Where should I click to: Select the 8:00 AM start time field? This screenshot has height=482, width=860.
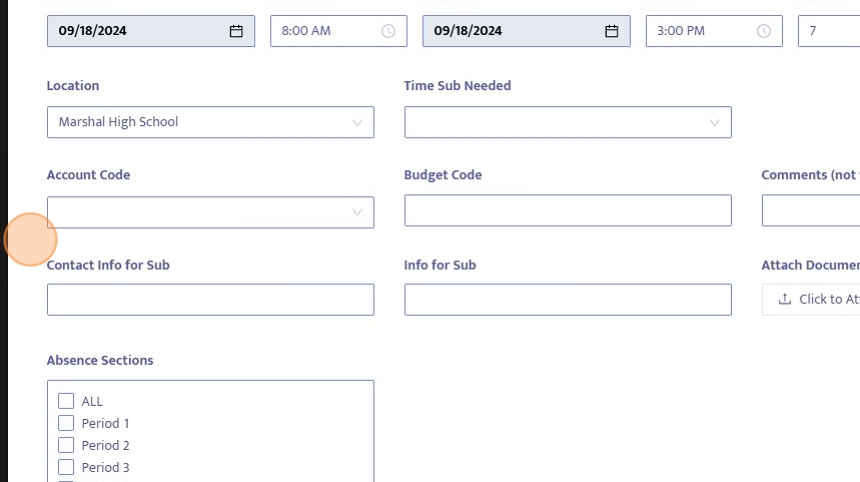(325, 31)
